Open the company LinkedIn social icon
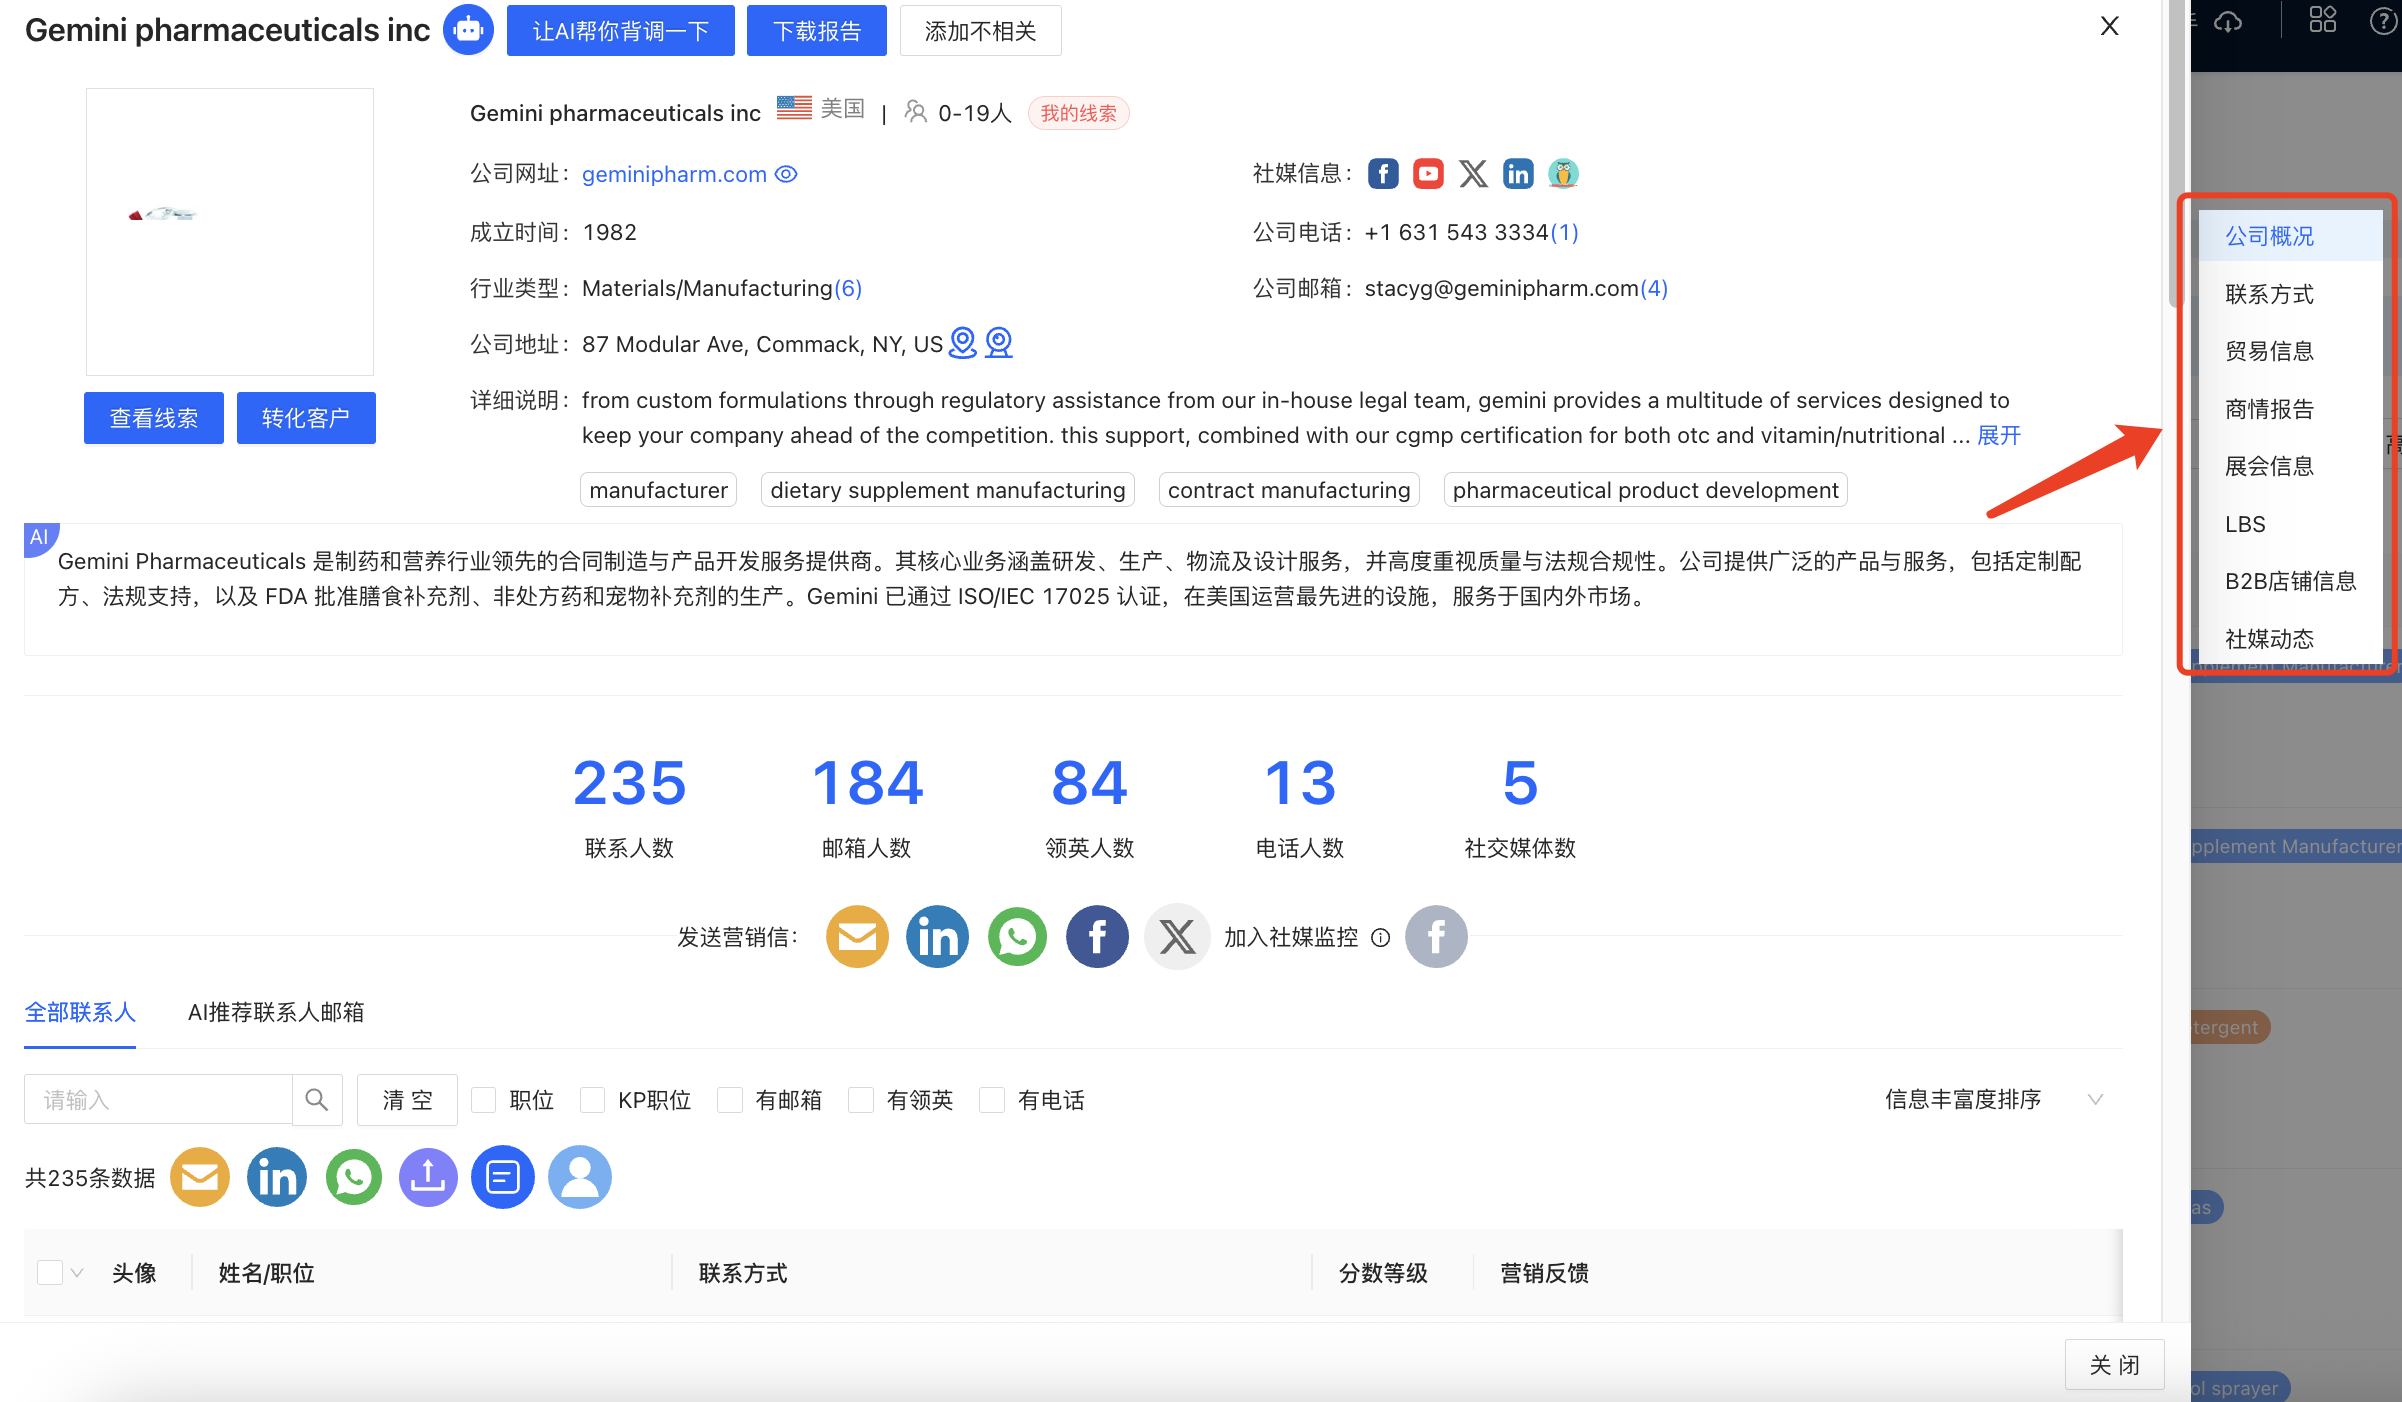Viewport: 2402px width, 1402px height. point(1518,174)
